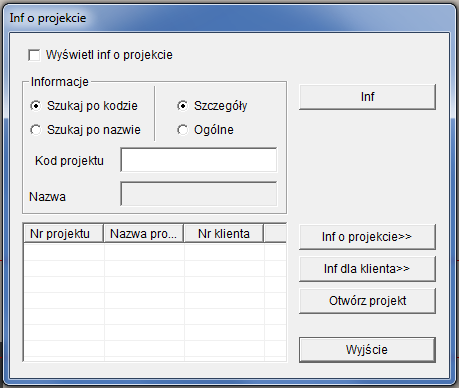Viewport: 459px width, 388px height.
Task: Select Szukaj po kodzie radio button
Action: point(36,106)
